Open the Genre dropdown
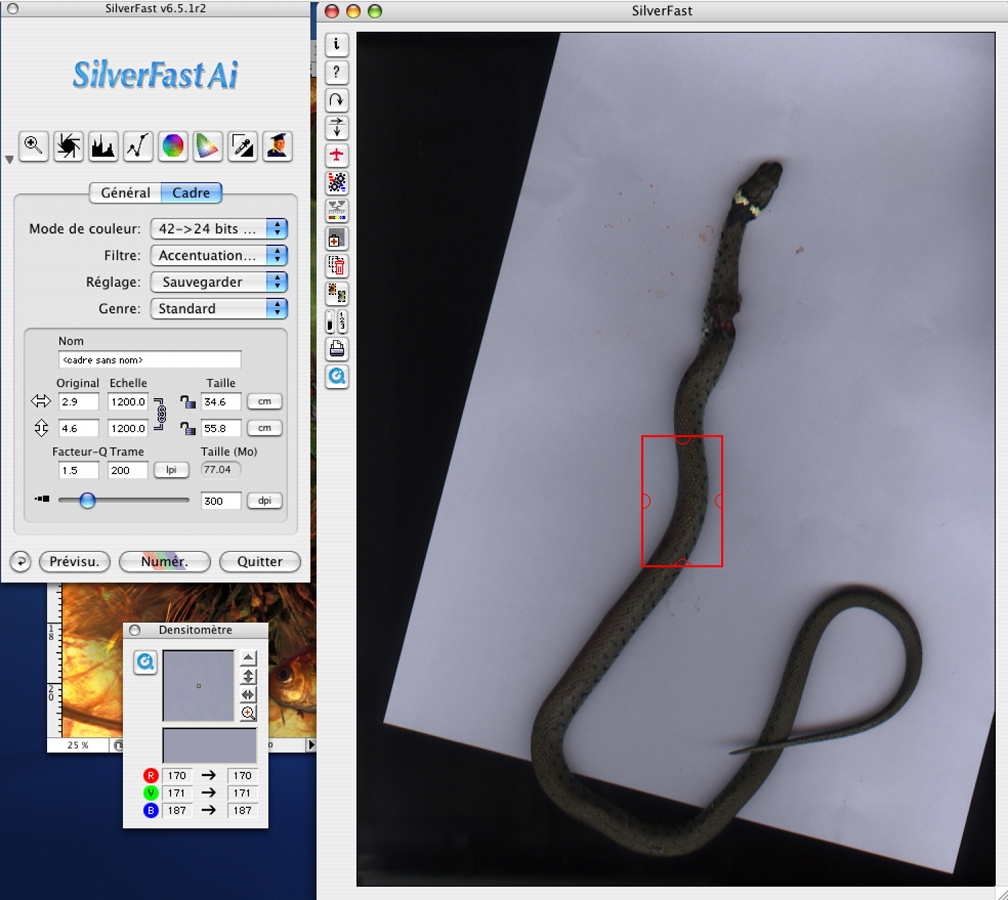1008x900 pixels. (x=218, y=309)
